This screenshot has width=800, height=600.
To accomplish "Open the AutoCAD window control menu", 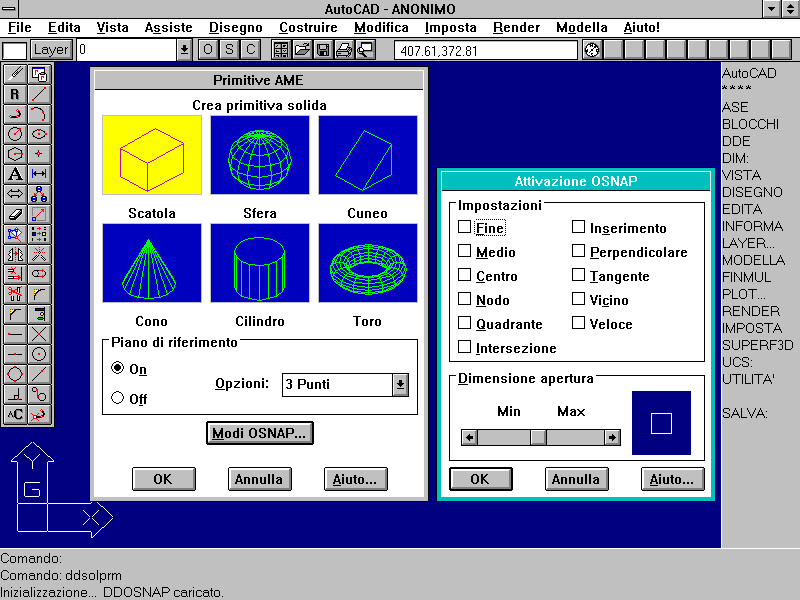I will (x=9, y=9).
